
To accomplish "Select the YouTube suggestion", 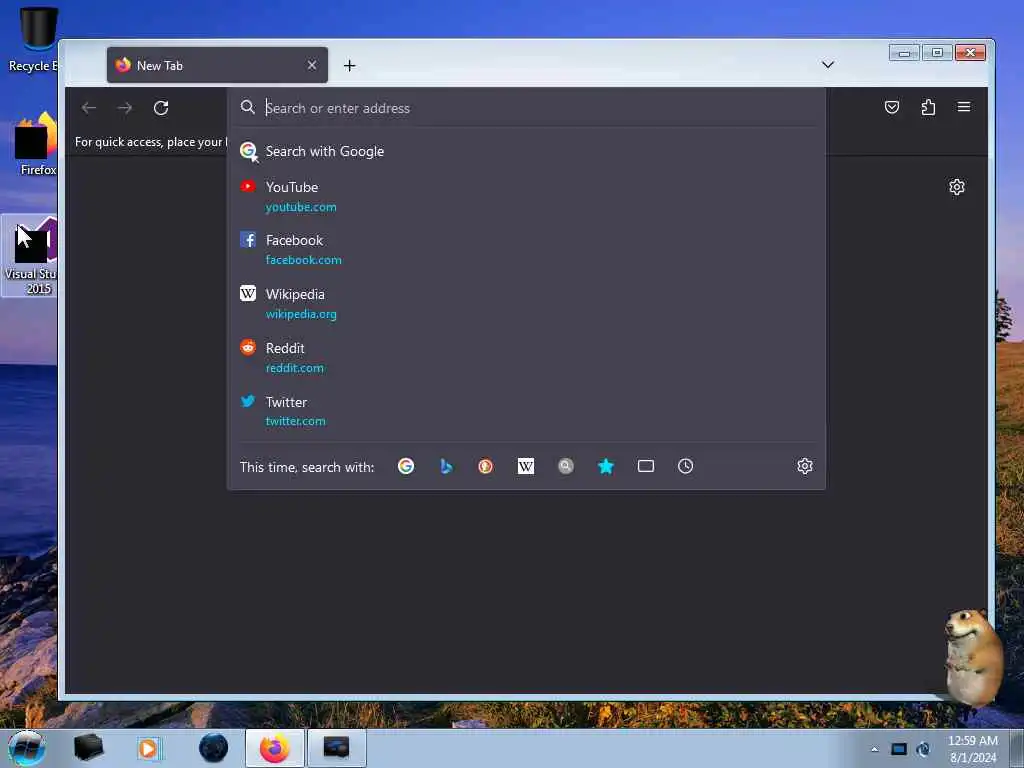I will [x=526, y=197].
